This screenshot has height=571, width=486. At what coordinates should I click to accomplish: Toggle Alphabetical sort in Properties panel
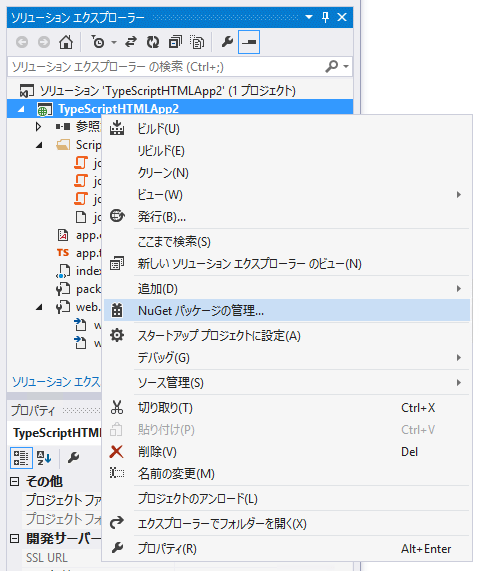point(44,457)
